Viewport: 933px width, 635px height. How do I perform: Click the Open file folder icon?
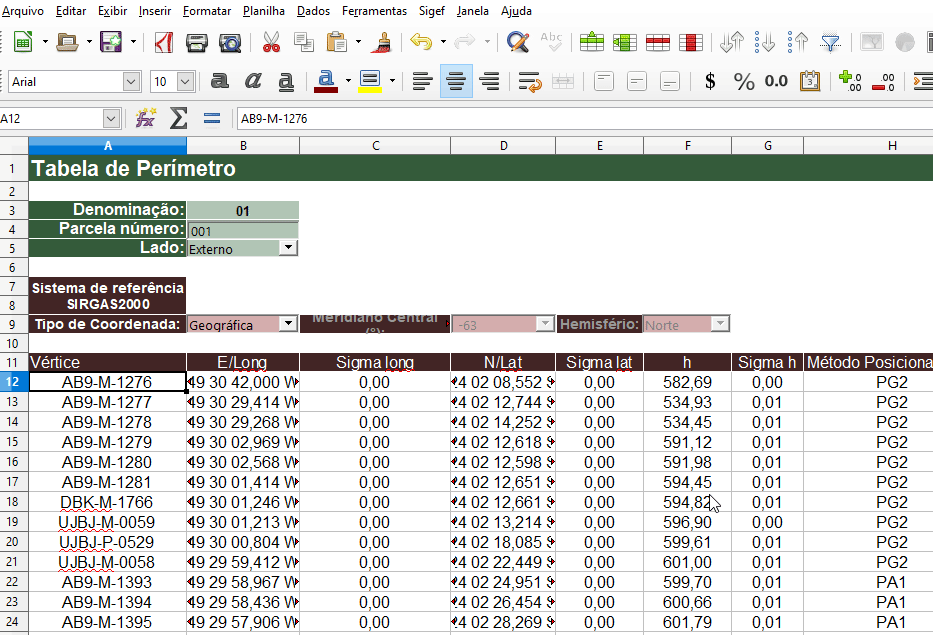point(67,42)
